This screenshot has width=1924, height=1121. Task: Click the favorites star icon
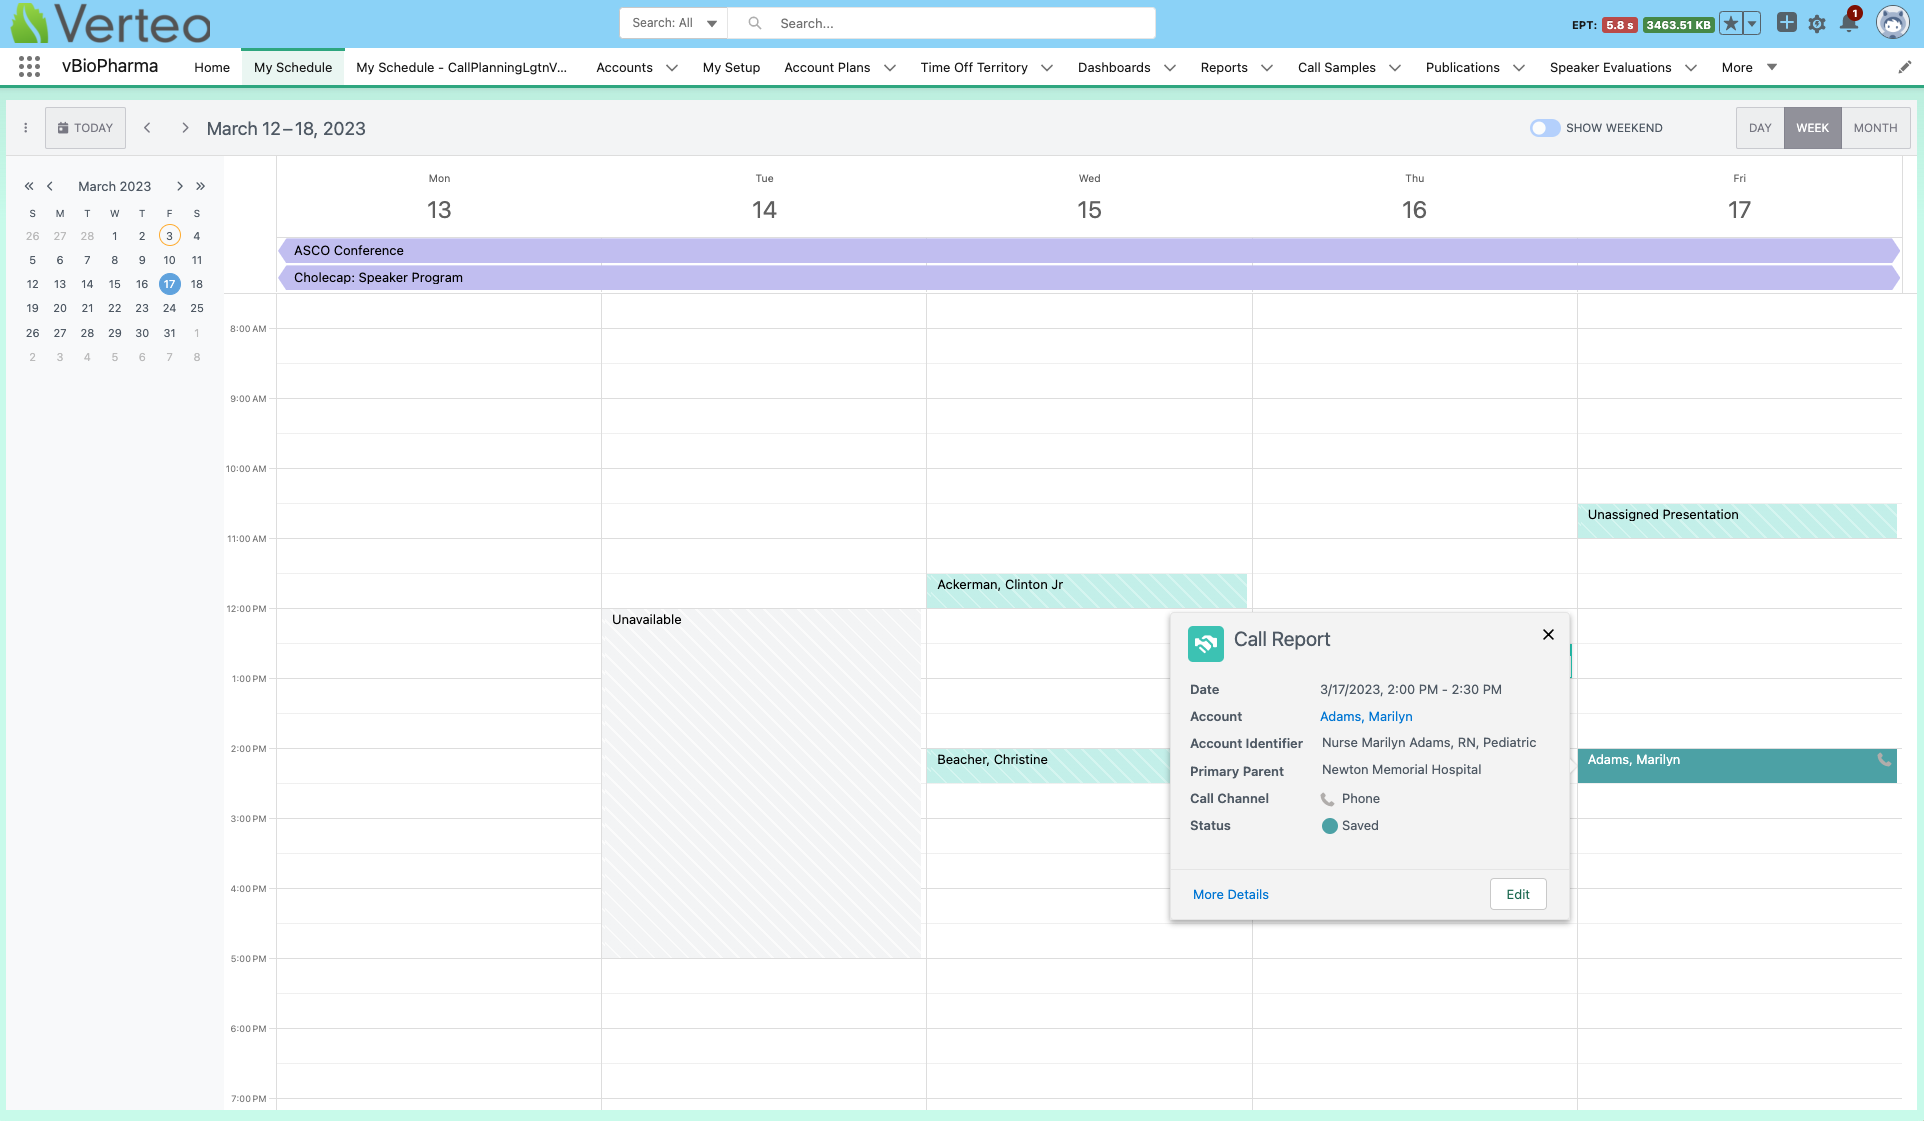click(1731, 24)
